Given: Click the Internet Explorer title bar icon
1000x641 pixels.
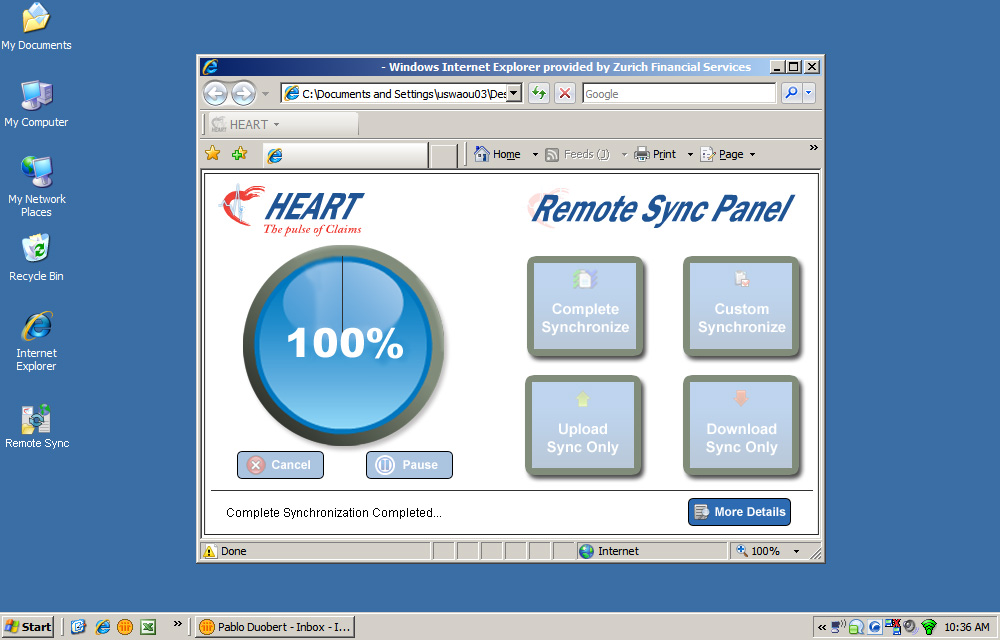Looking at the screenshot, I should [x=210, y=66].
